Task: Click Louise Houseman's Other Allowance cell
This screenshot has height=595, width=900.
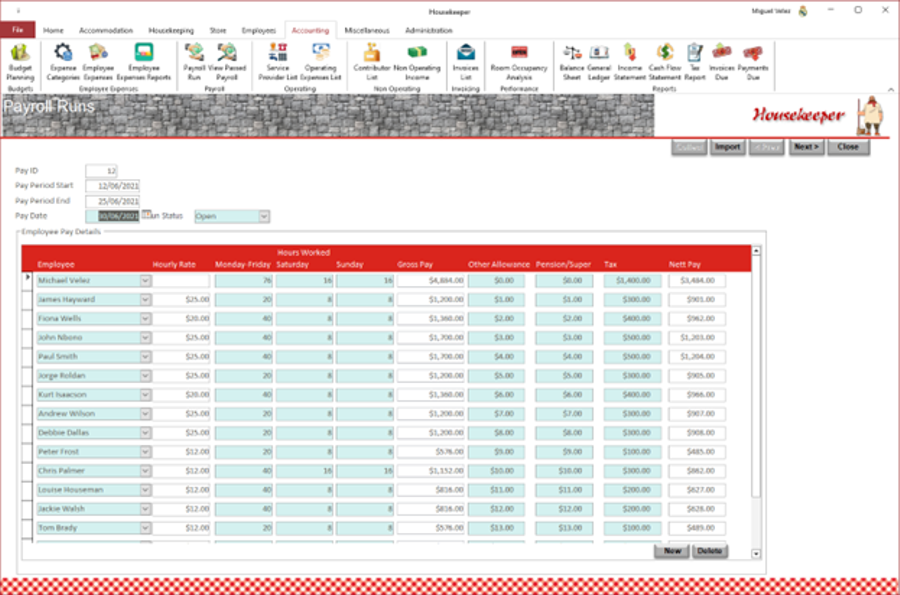Action: tap(496, 490)
